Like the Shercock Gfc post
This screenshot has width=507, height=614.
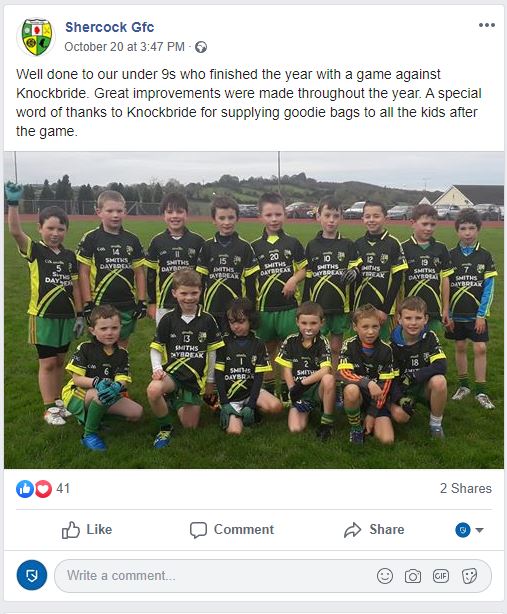(87, 530)
